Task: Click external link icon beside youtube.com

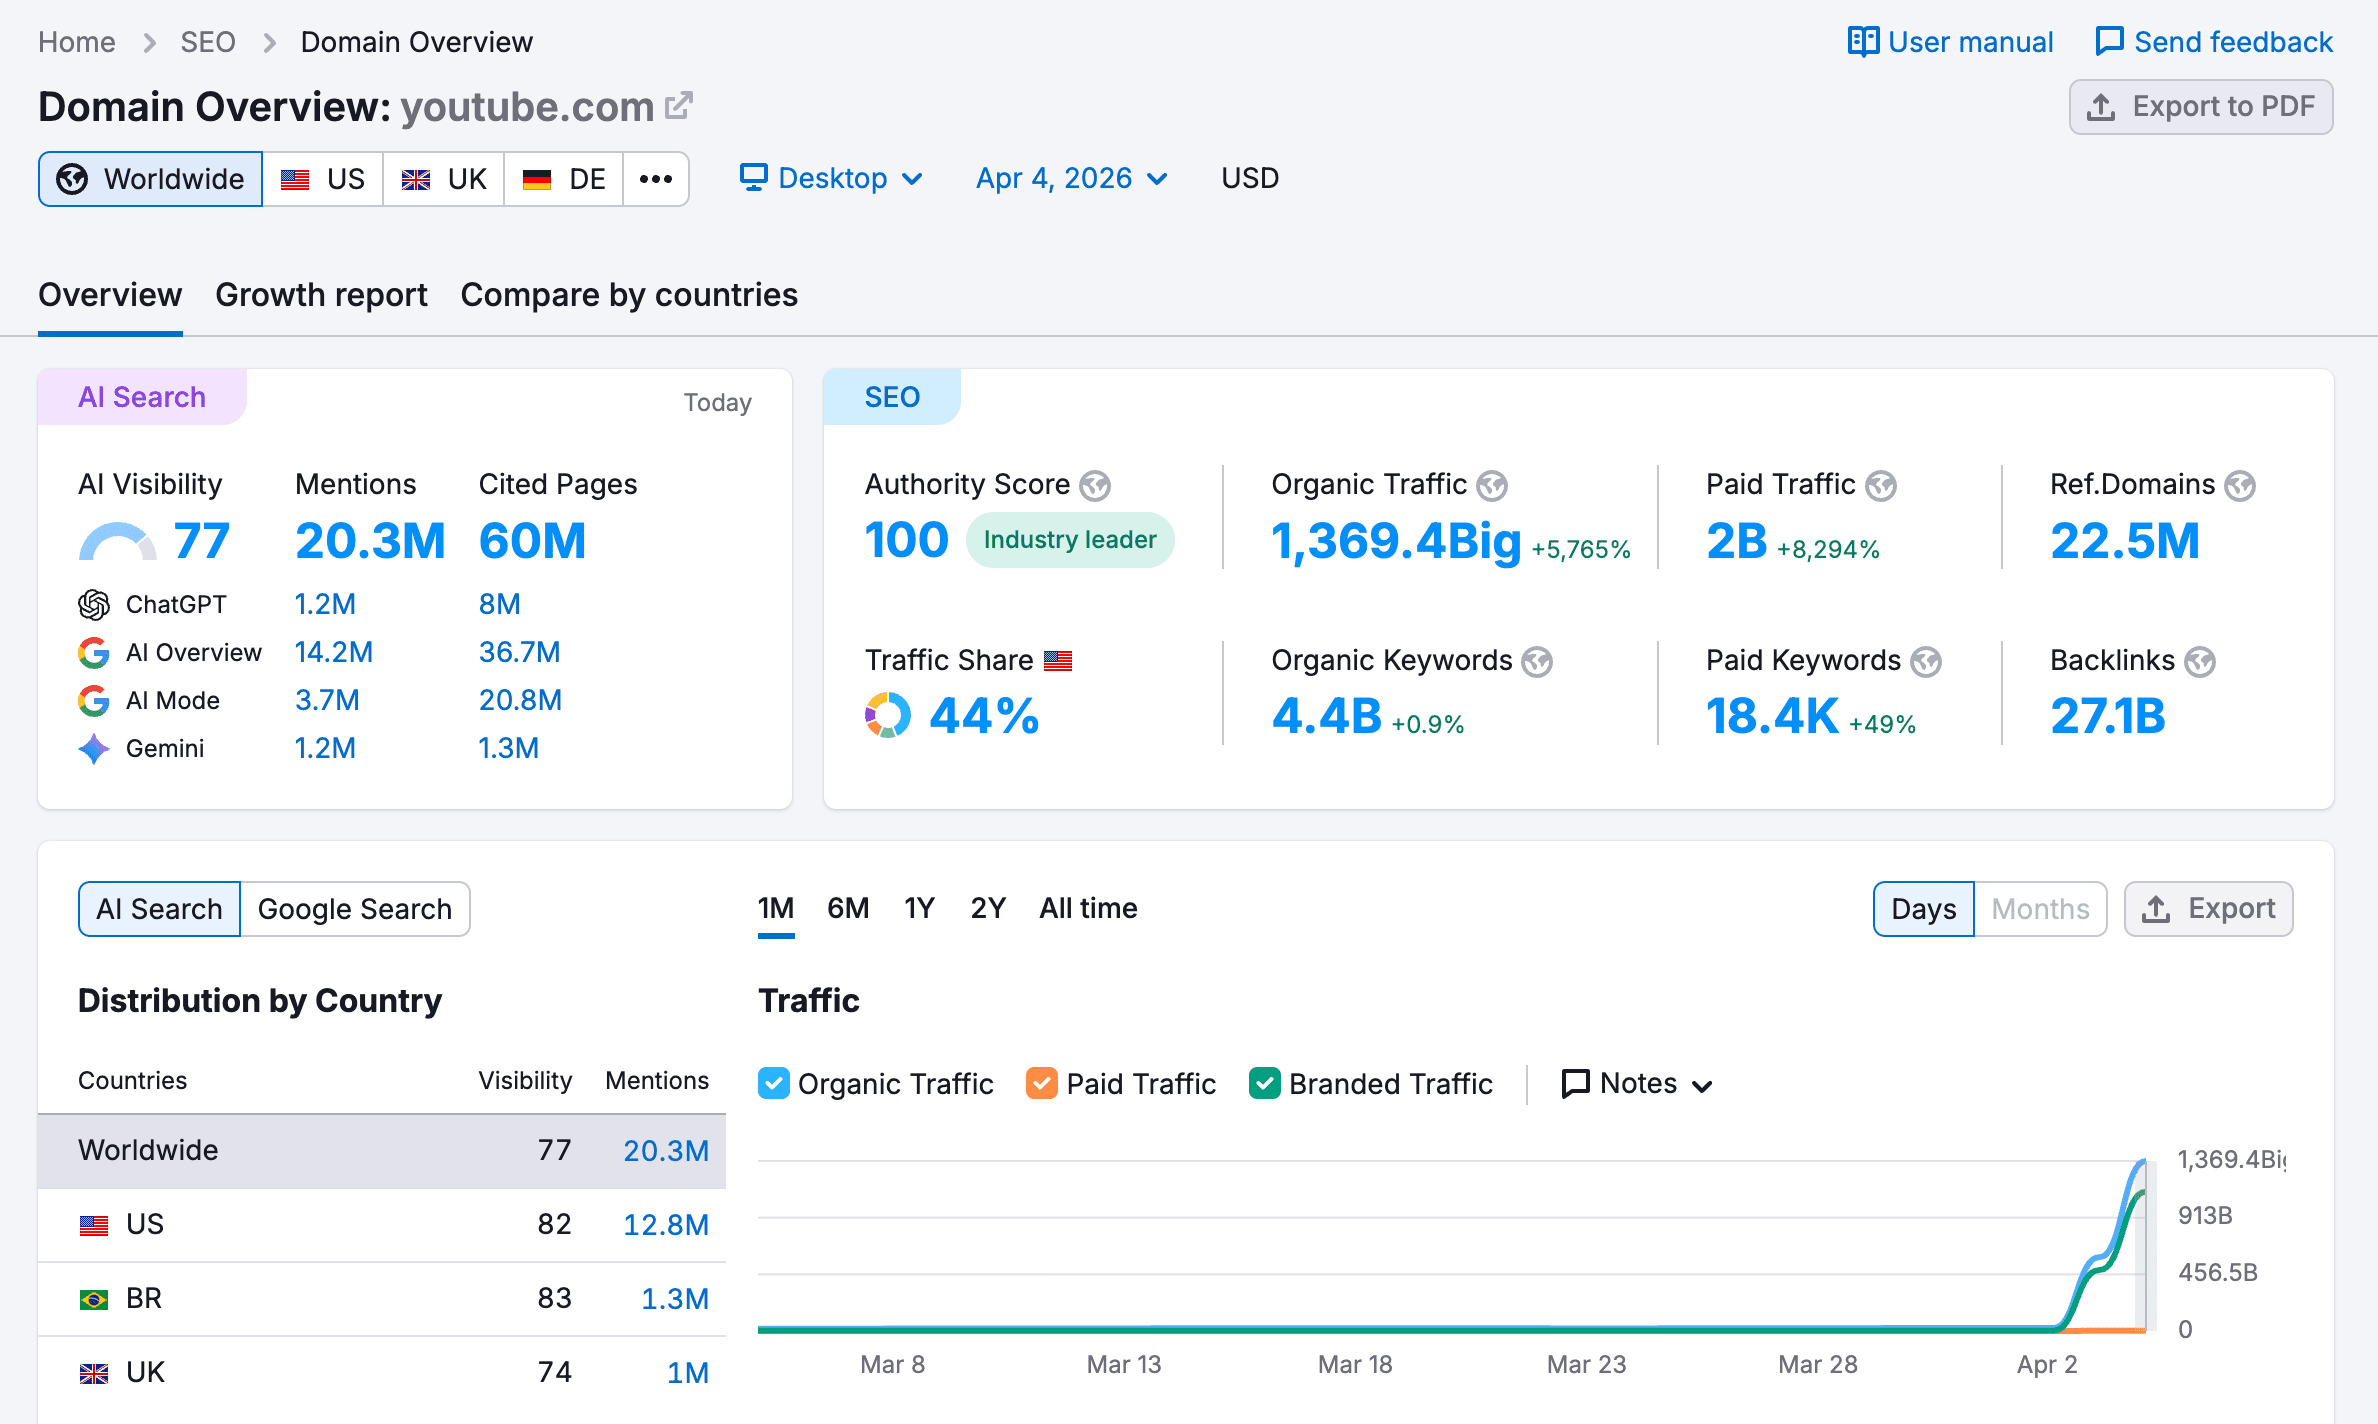Action: [x=679, y=105]
